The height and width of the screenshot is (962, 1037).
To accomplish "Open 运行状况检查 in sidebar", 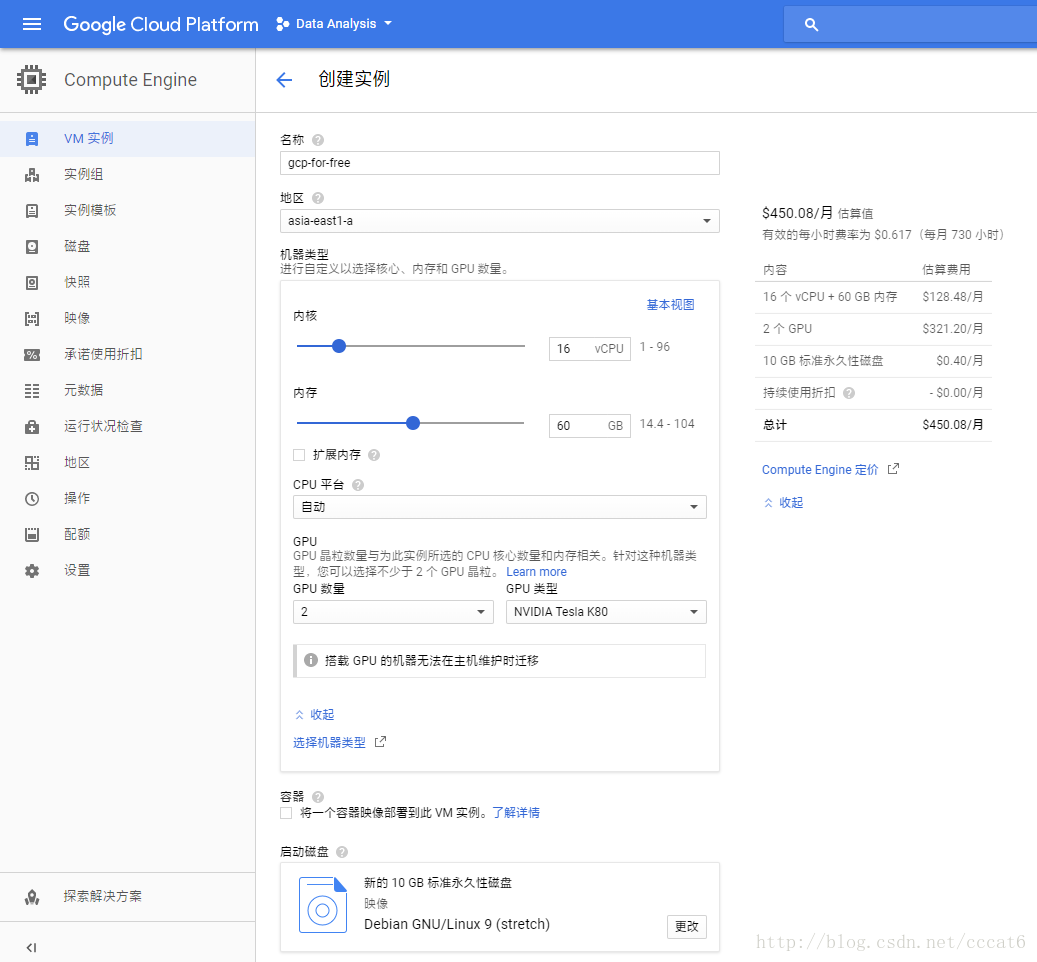I will pos(127,427).
